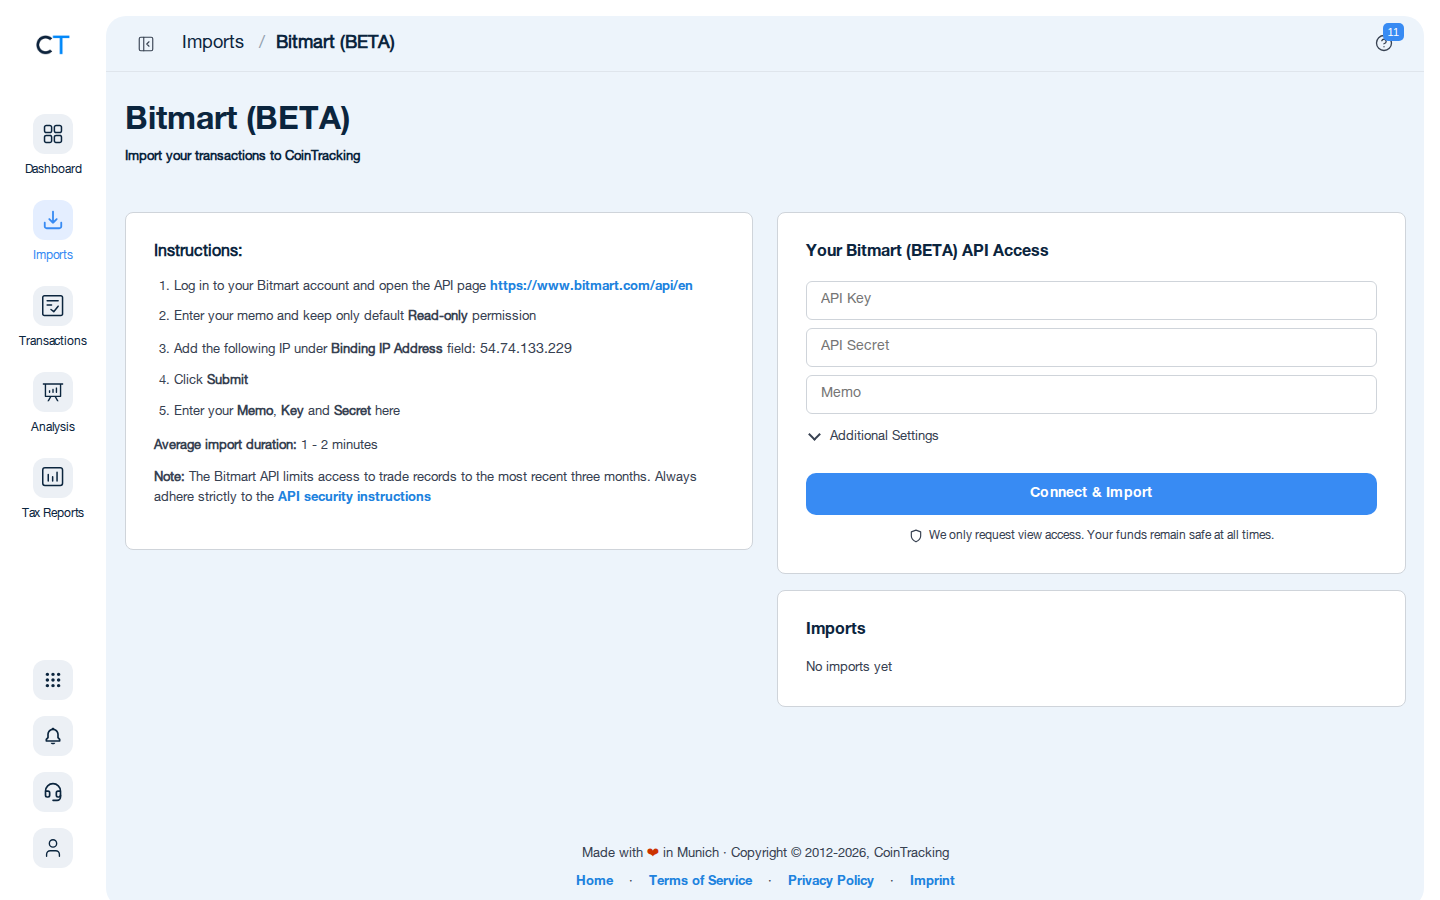Open the API security instructions link
This screenshot has width=1440, height=900.
tap(354, 496)
